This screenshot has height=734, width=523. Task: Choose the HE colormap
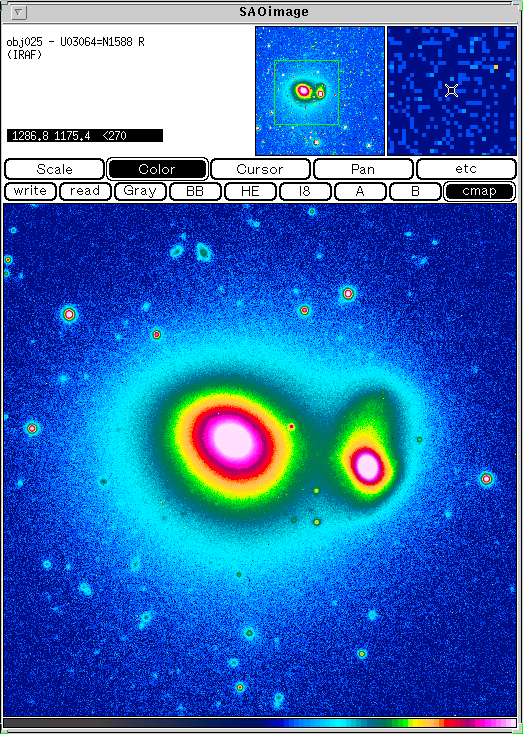[x=250, y=191]
